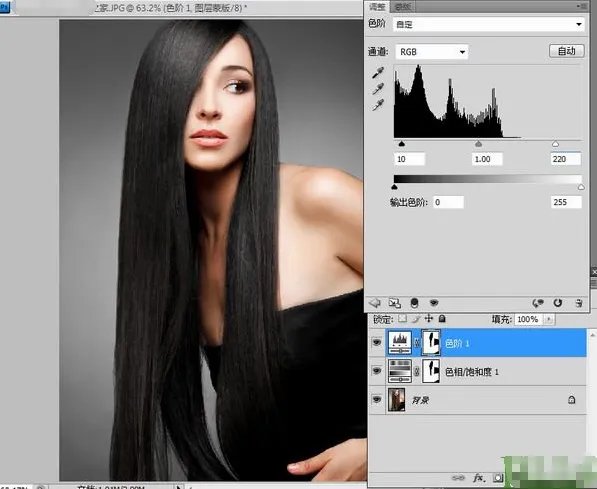
Task: Click the 色相/饱和度 1 adjustment thumbnail
Action: (x=400, y=371)
